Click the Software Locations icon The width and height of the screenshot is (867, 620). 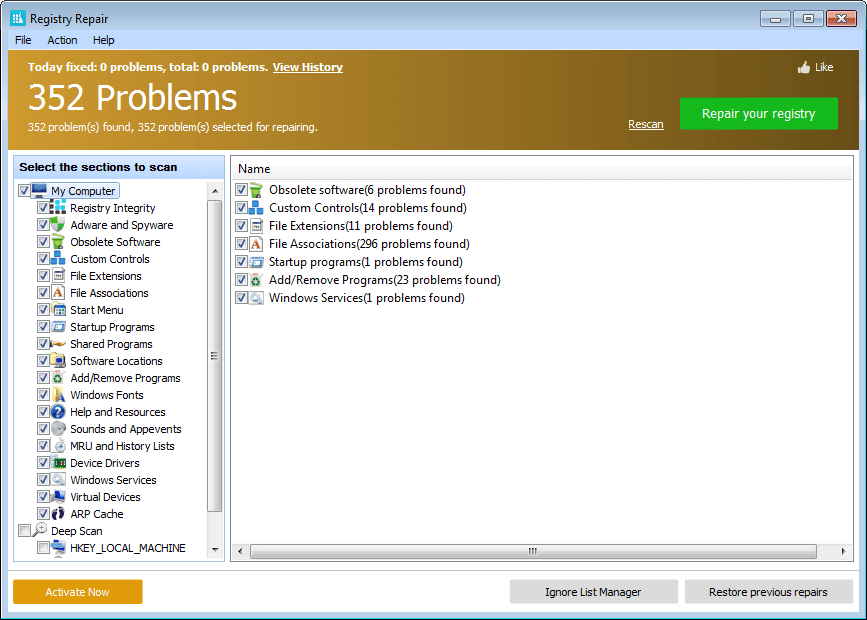(58, 361)
